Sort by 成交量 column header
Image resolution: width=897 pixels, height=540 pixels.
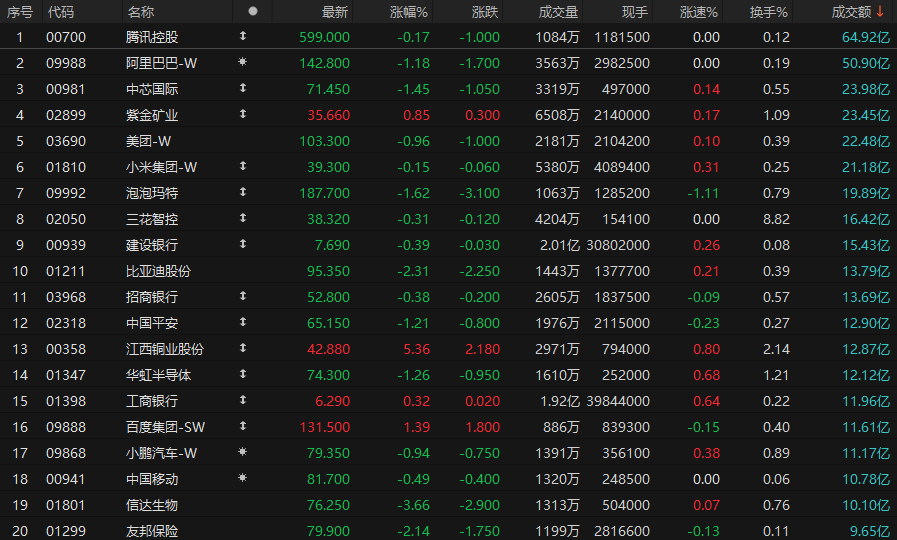tap(558, 12)
